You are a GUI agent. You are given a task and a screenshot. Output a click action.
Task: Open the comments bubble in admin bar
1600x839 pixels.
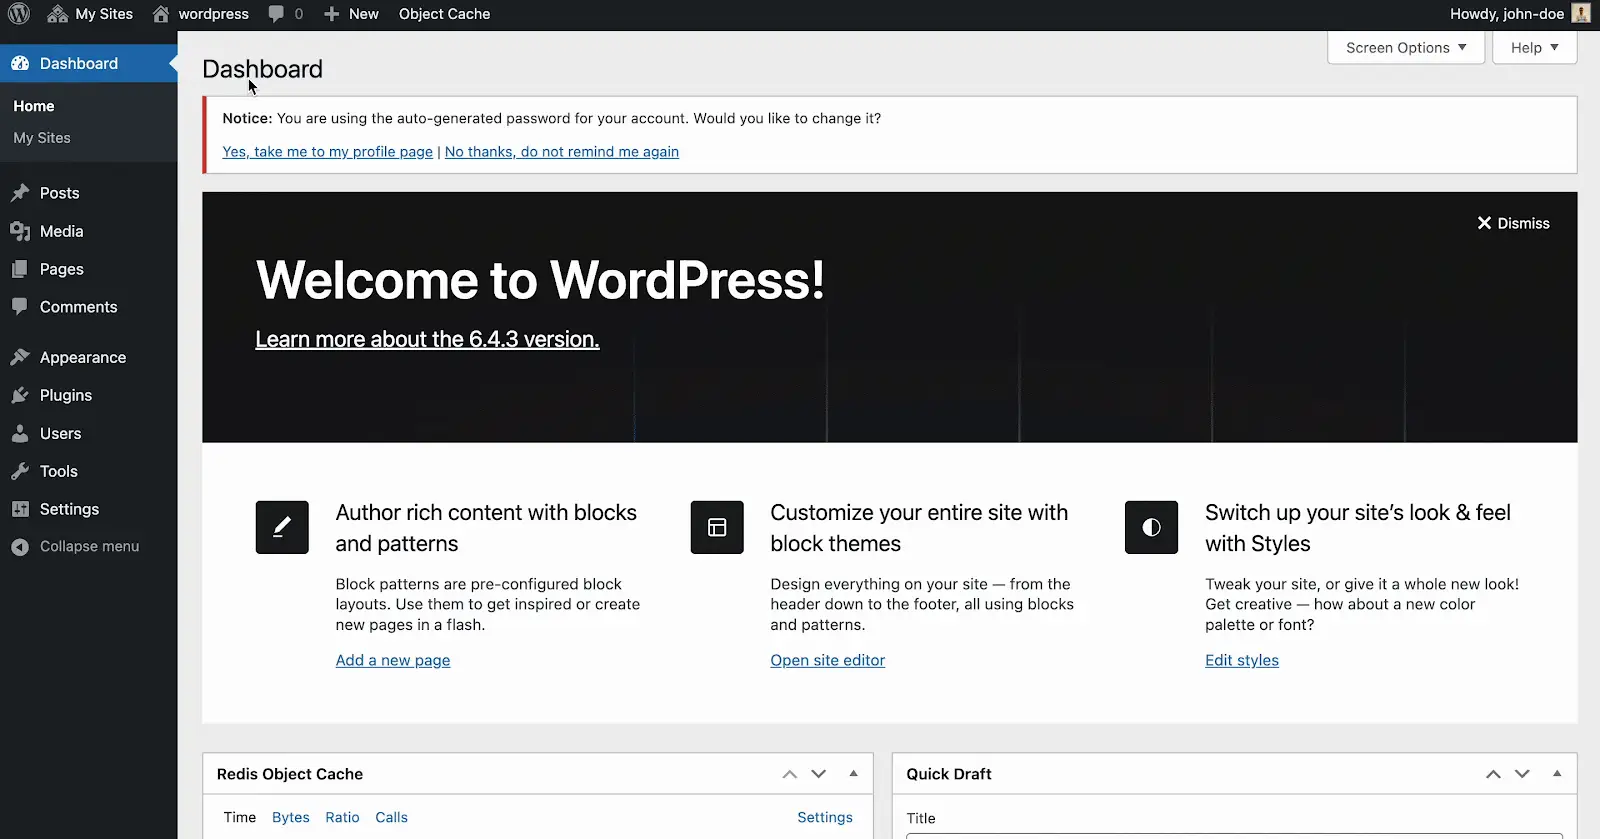(x=286, y=14)
